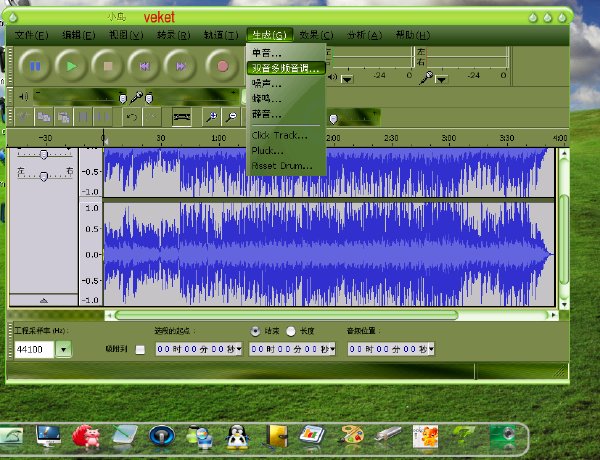The width and height of the screenshot is (600, 460).
Task: Open the selection start time format dropdown
Action: pos(239,349)
